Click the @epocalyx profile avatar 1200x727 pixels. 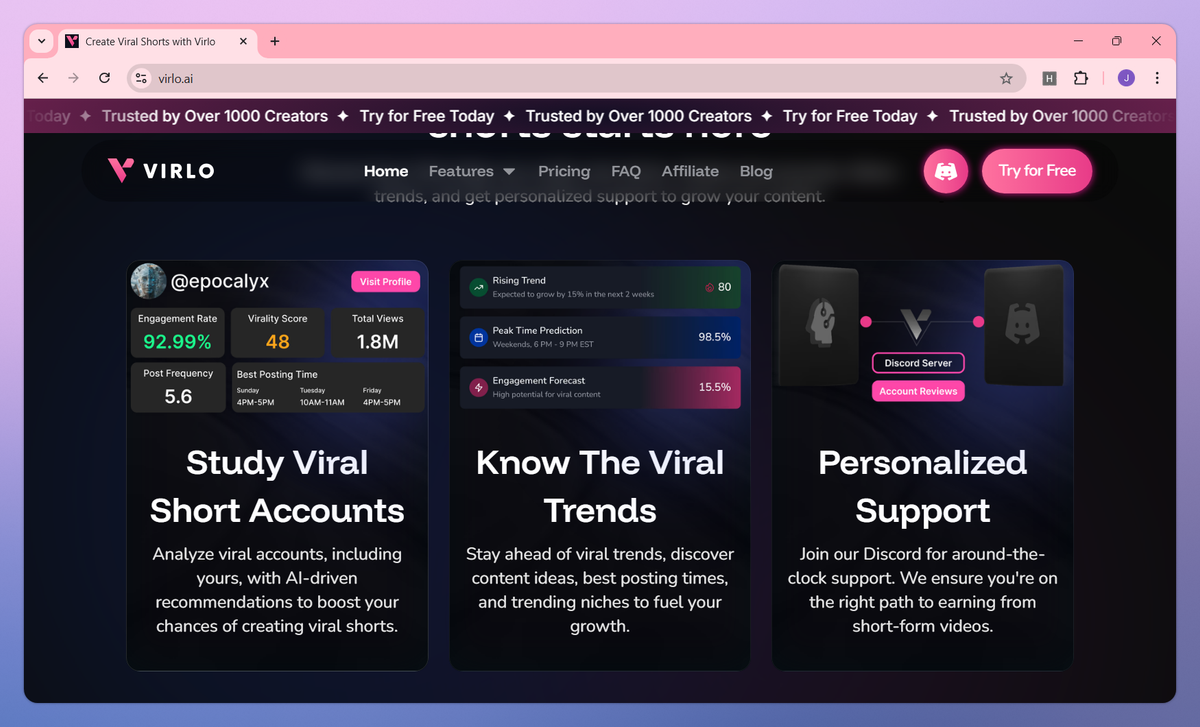148,281
